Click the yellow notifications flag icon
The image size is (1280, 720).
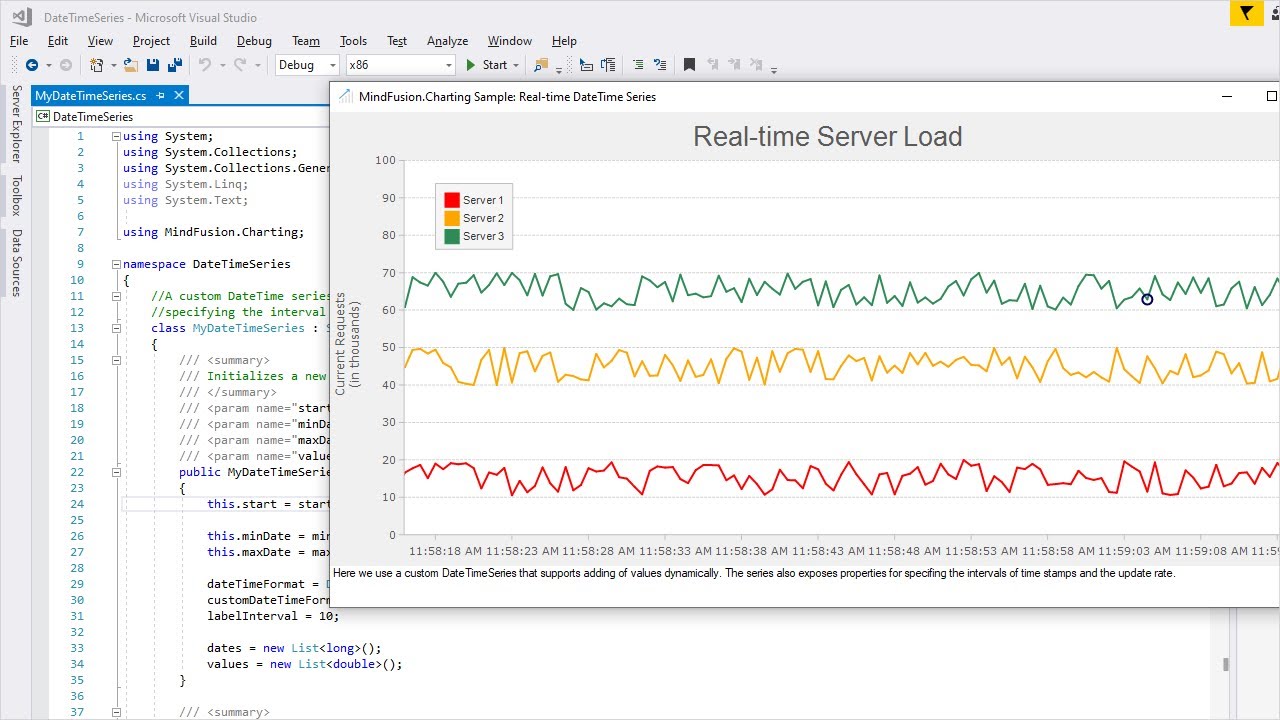[1246, 13]
